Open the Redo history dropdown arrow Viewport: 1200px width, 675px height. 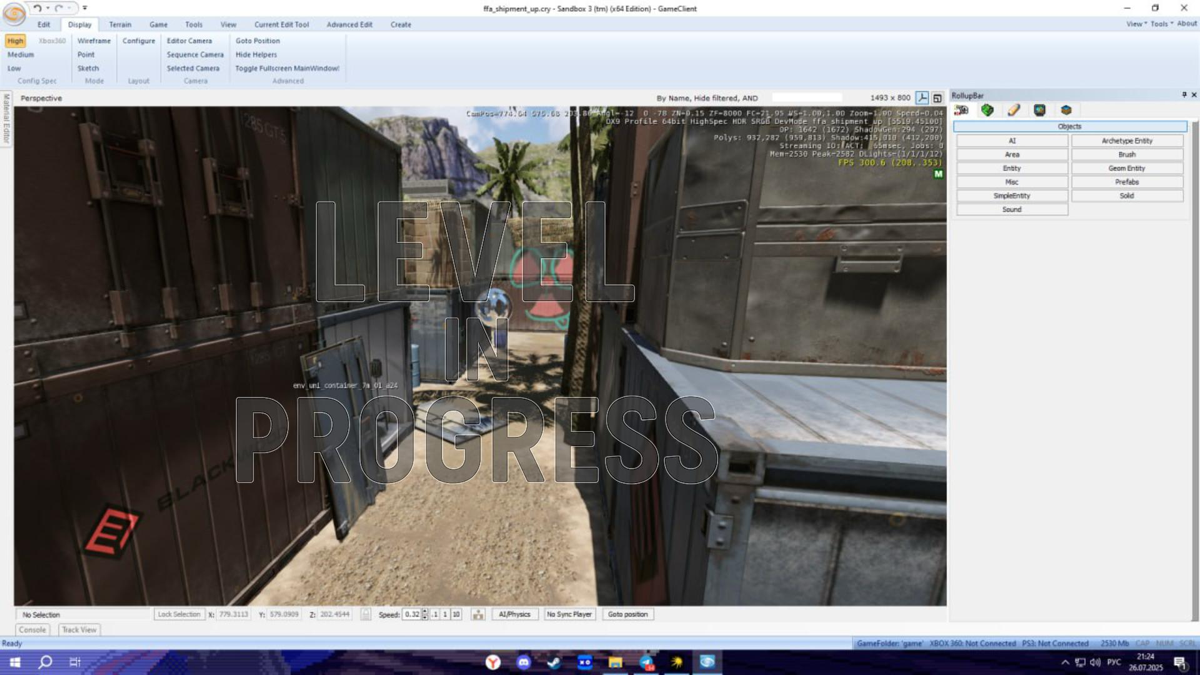tap(68, 8)
